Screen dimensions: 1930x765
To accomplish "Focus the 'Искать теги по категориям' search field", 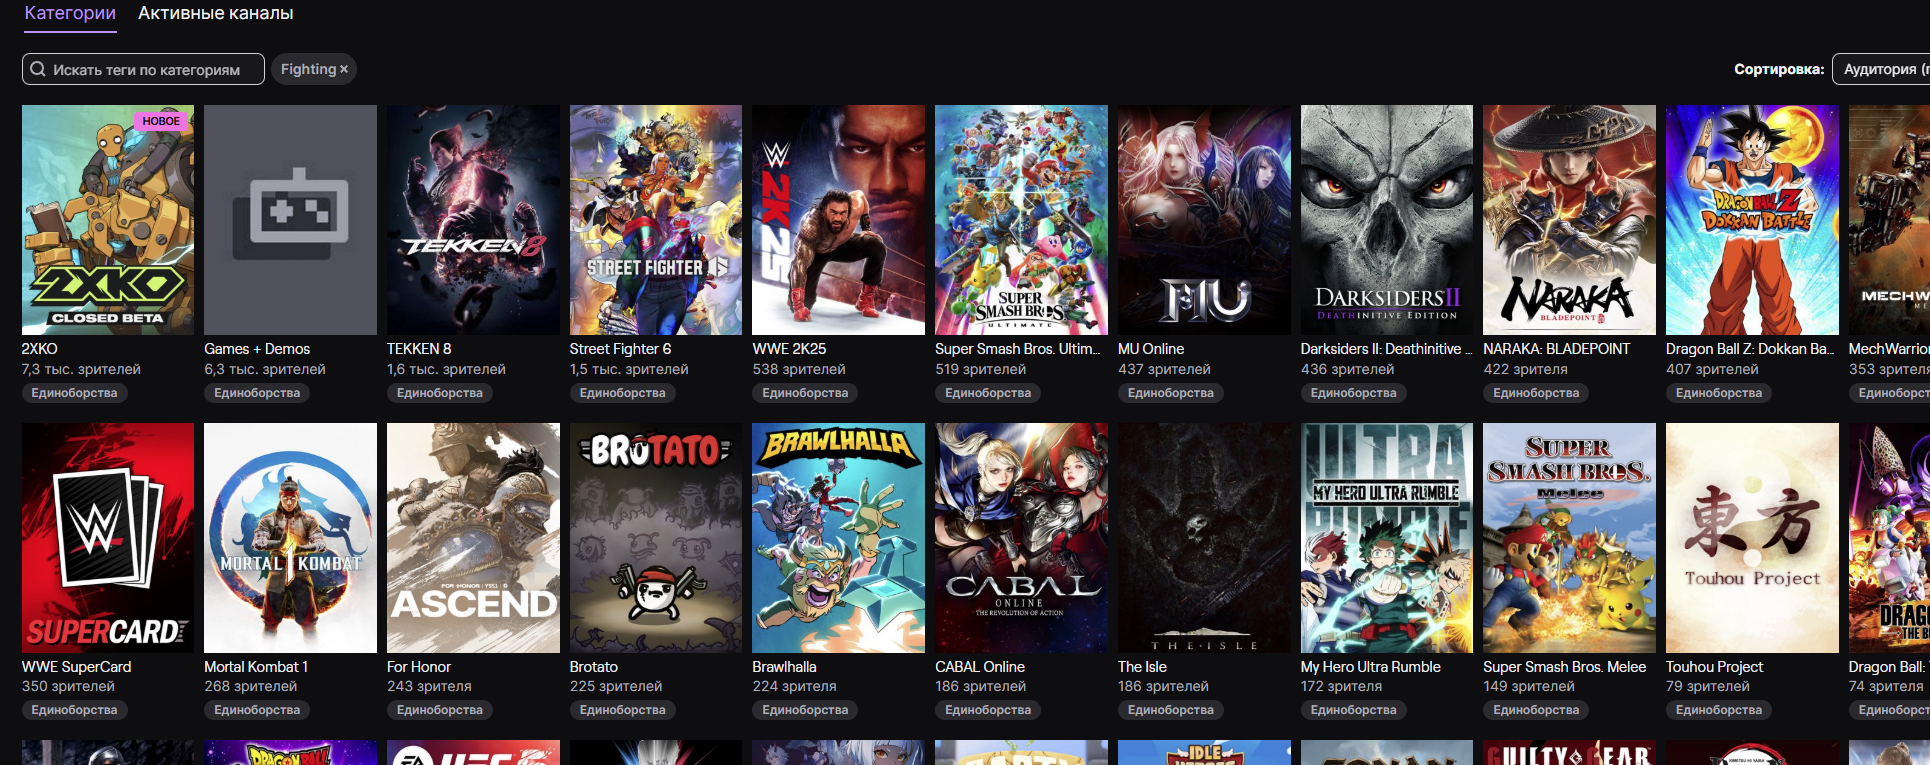I will 143,69.
